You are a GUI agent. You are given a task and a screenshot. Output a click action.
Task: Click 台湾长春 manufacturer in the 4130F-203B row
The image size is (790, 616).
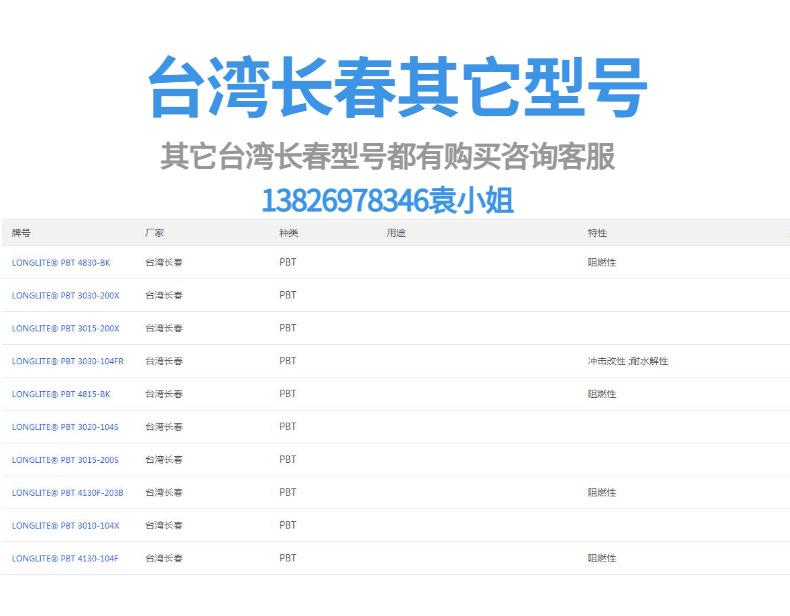point(164,492)
